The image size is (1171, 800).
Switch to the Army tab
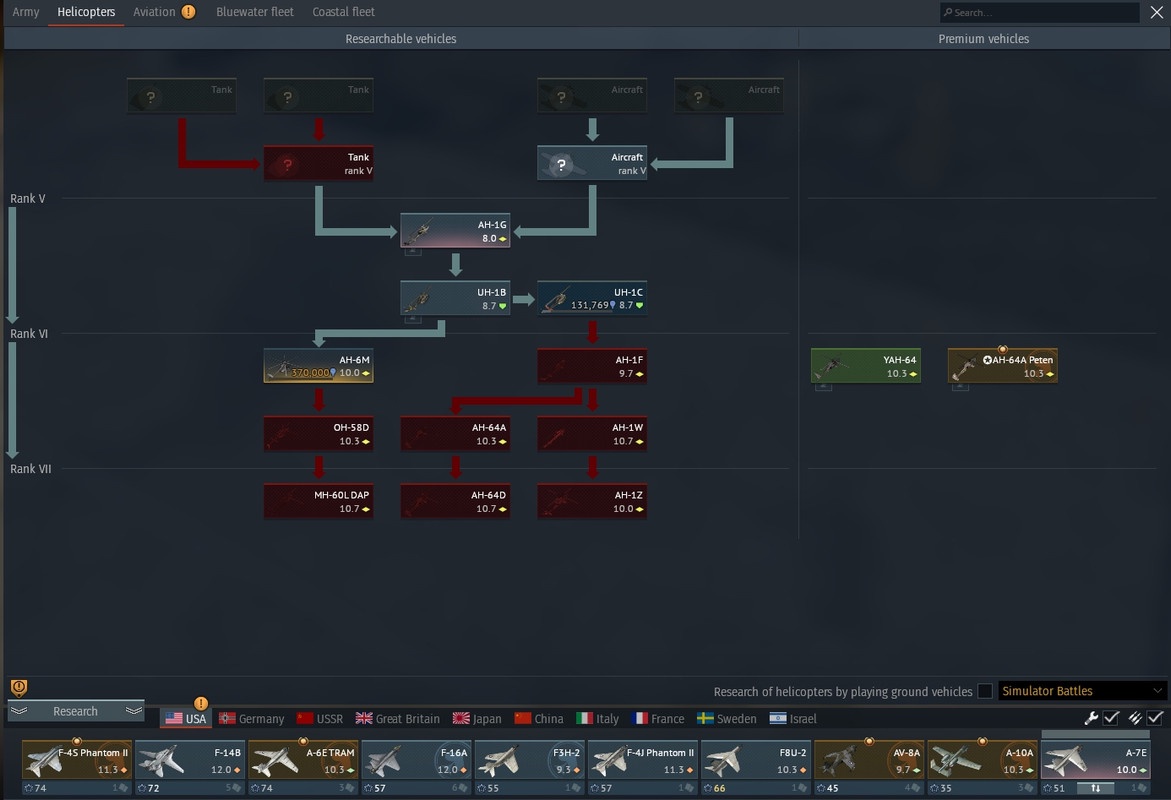click(25, 12)
